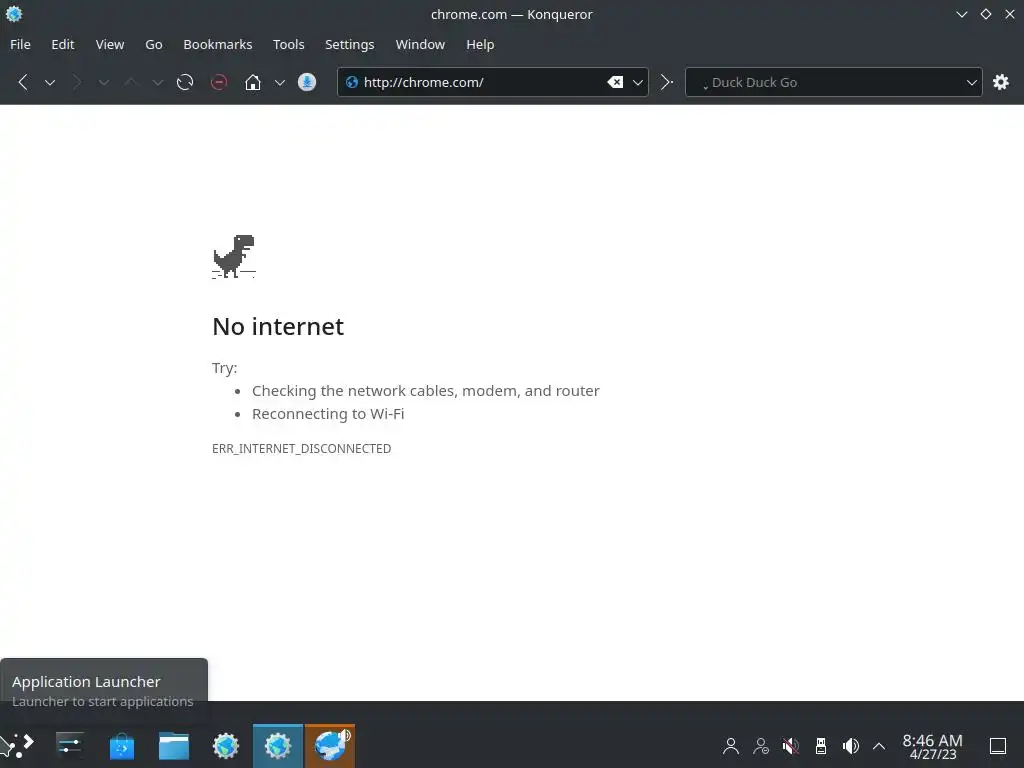
Task: Expand the address bar history dropdown
Action: 638,83
